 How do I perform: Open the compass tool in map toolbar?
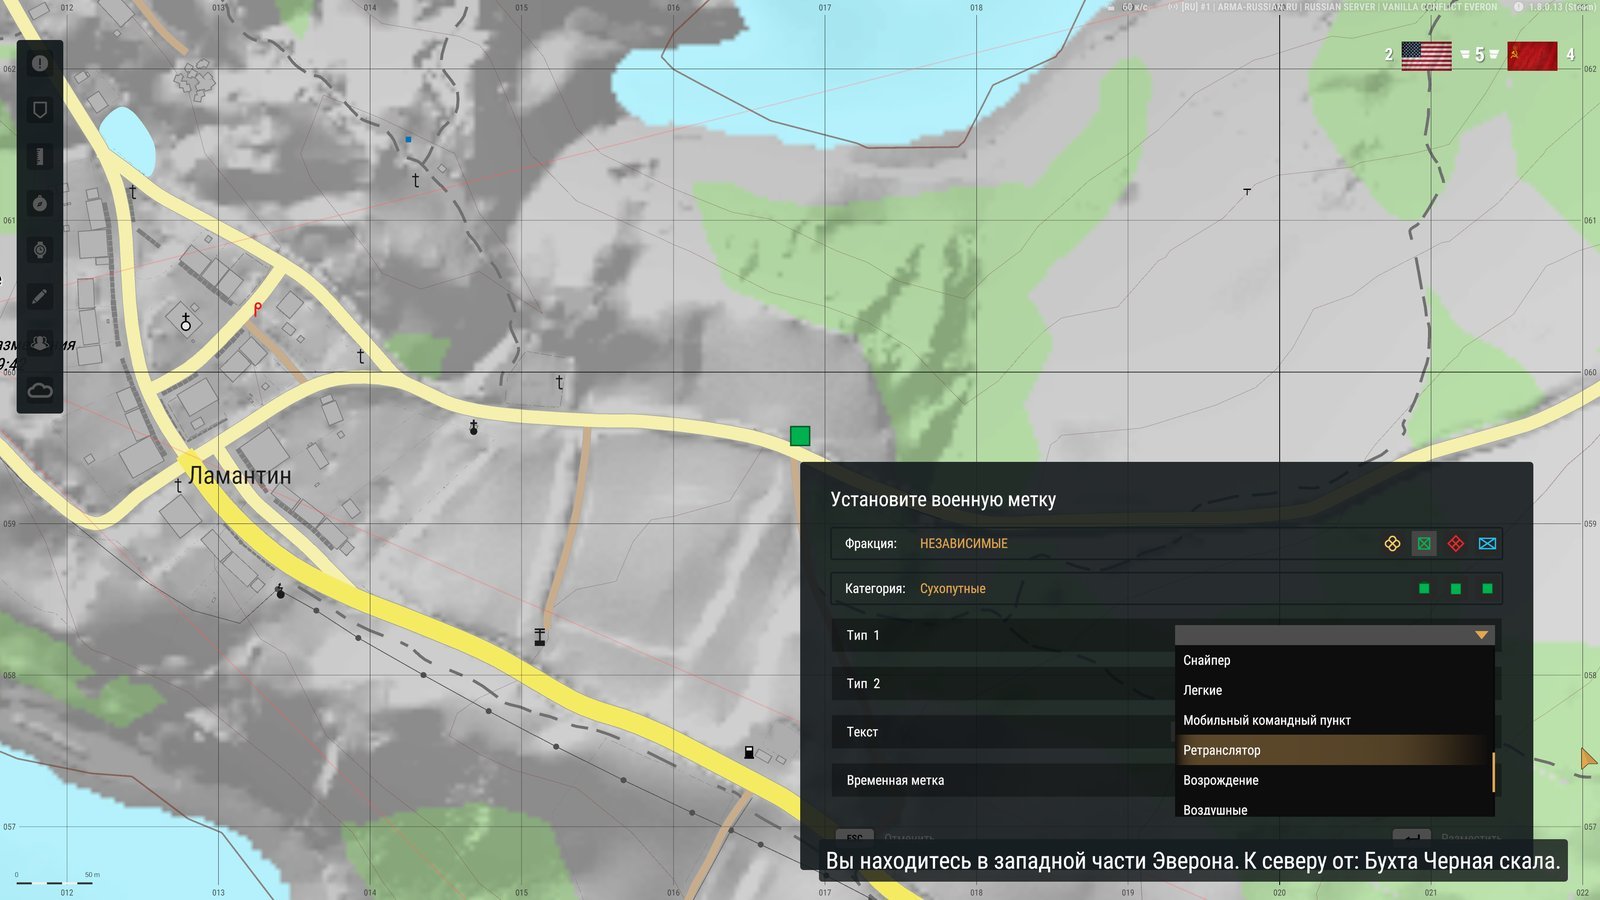tap(40, 203)
